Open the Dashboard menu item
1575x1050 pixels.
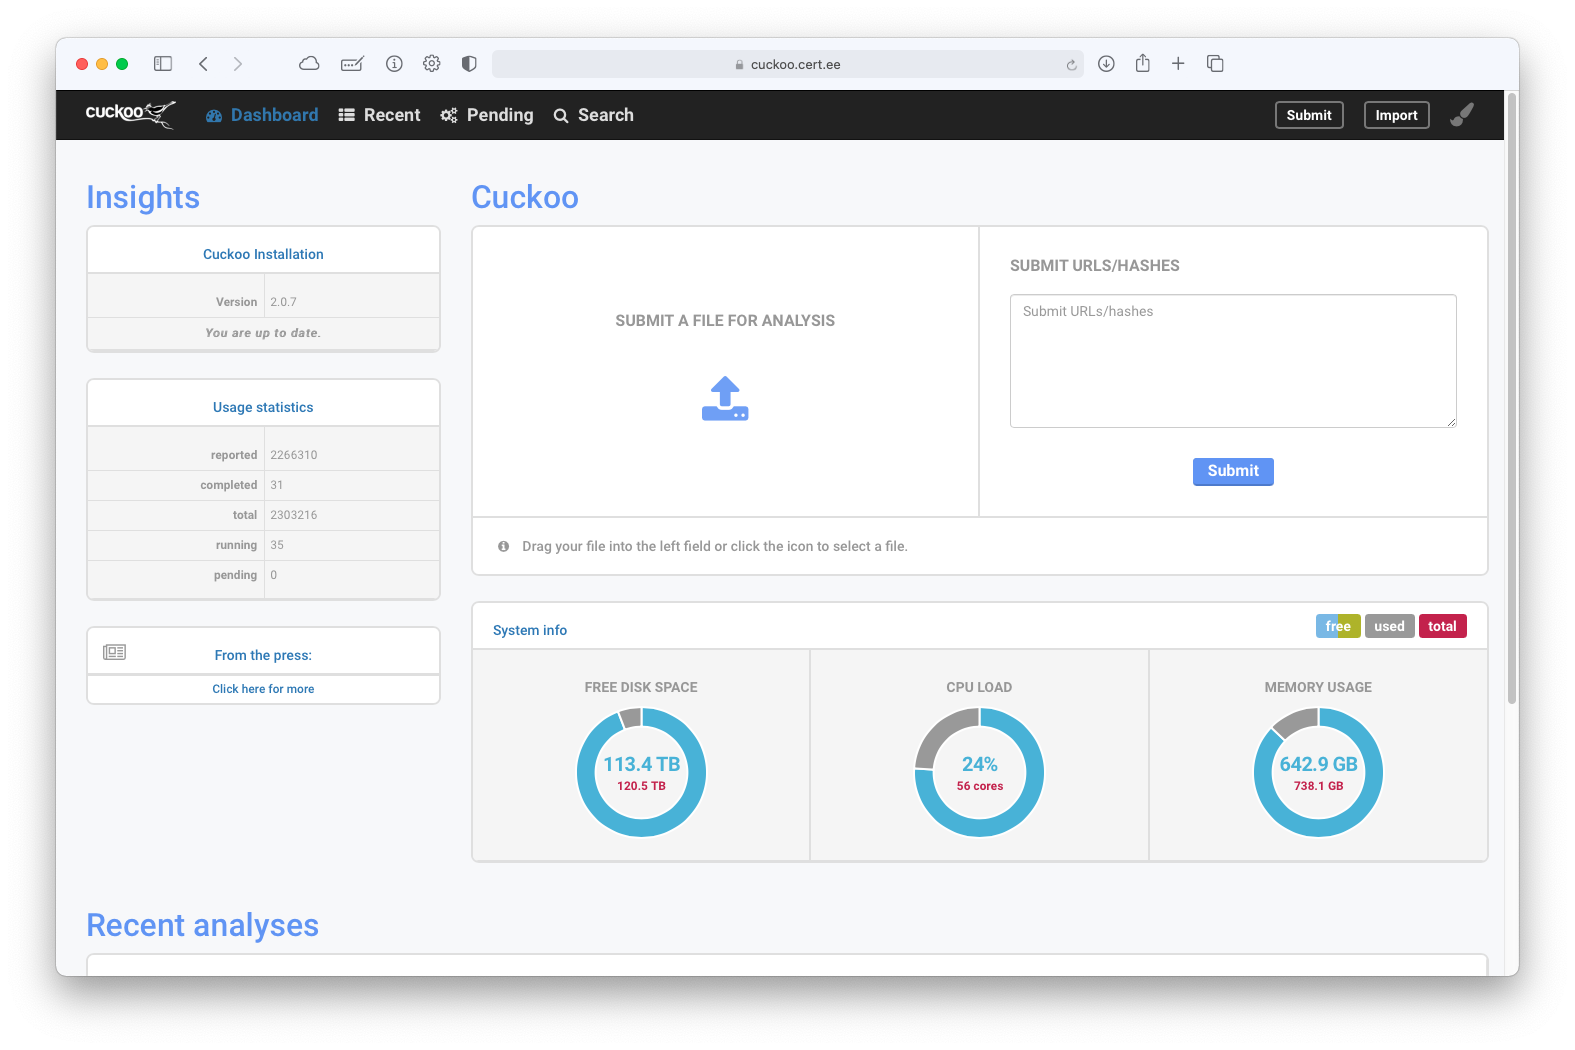click(x=262, y=115)
